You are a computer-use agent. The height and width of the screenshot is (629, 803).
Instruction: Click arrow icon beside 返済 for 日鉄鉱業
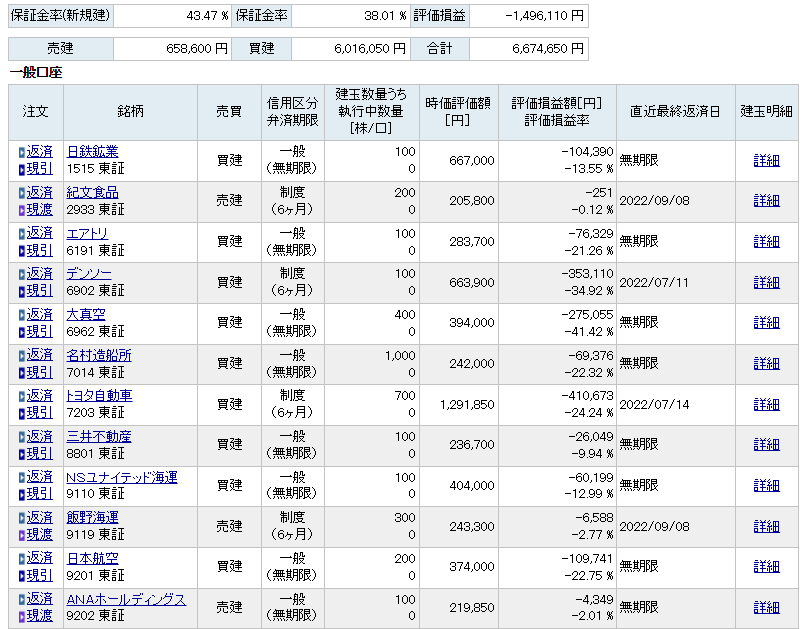click(x=21, y=152)
